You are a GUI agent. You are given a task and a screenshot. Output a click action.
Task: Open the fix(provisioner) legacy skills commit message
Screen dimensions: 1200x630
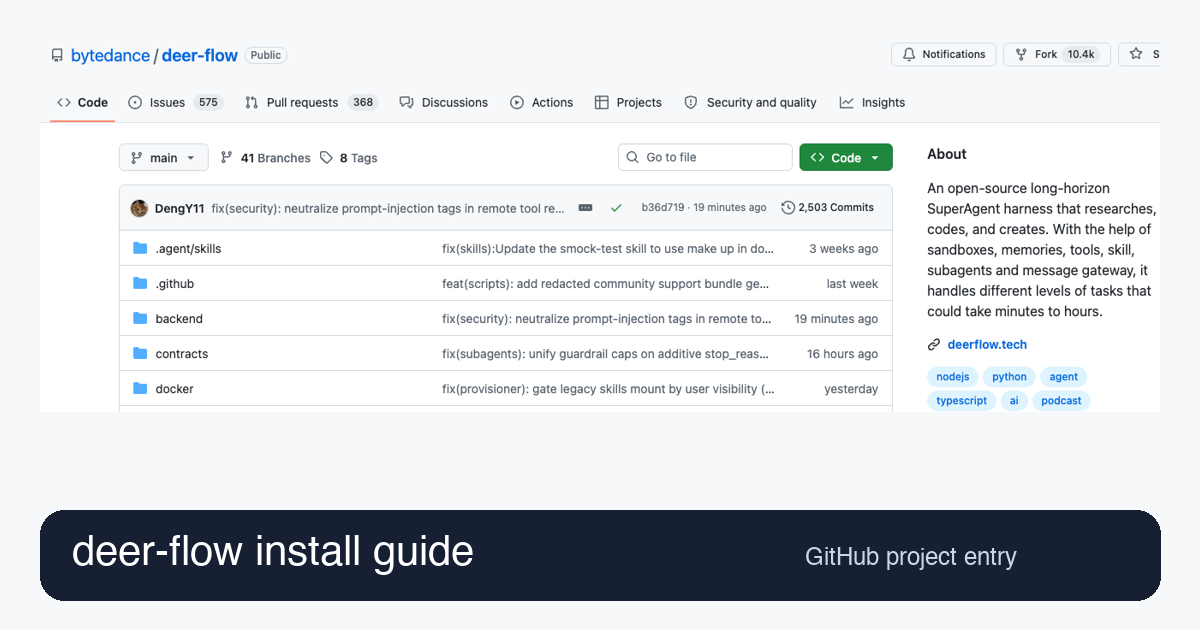608,389
